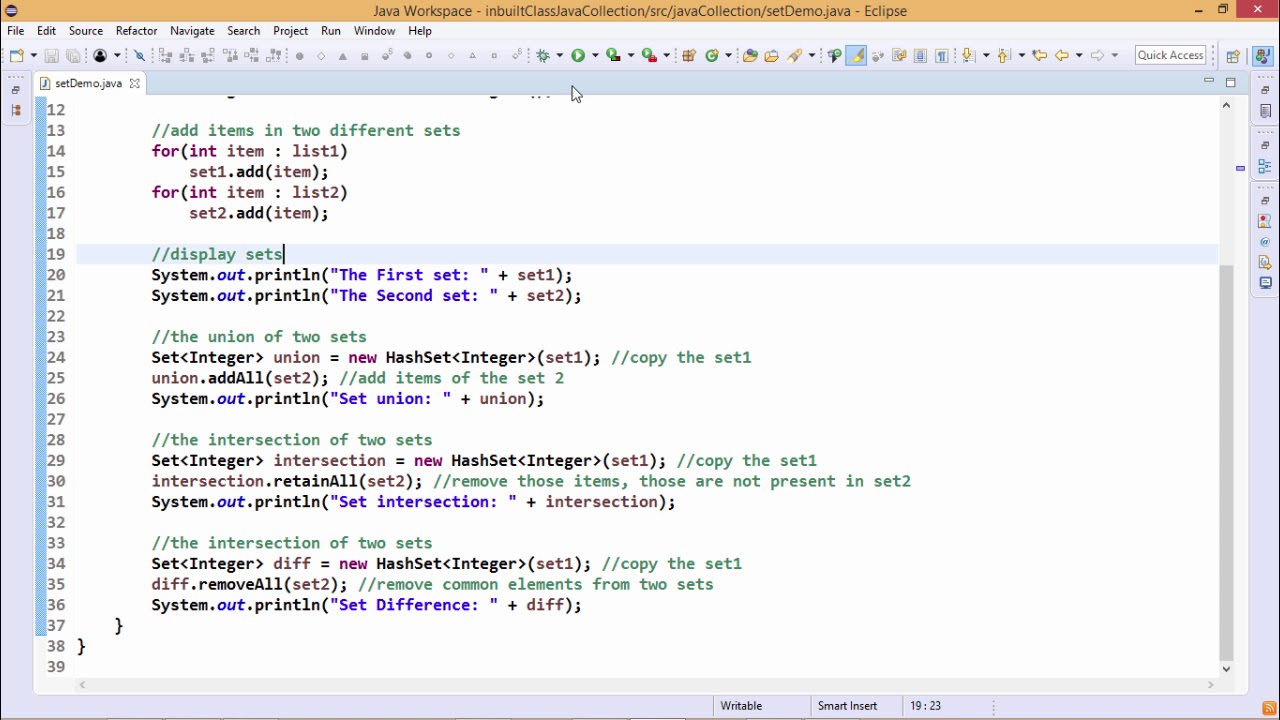Click the Debug bug icon
Viewport: 1280px width, 720px height.
[543, 56]
